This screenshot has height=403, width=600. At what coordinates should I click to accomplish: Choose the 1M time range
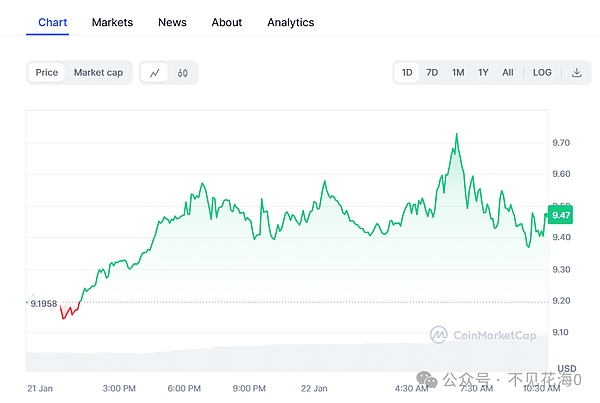(458, 73)
